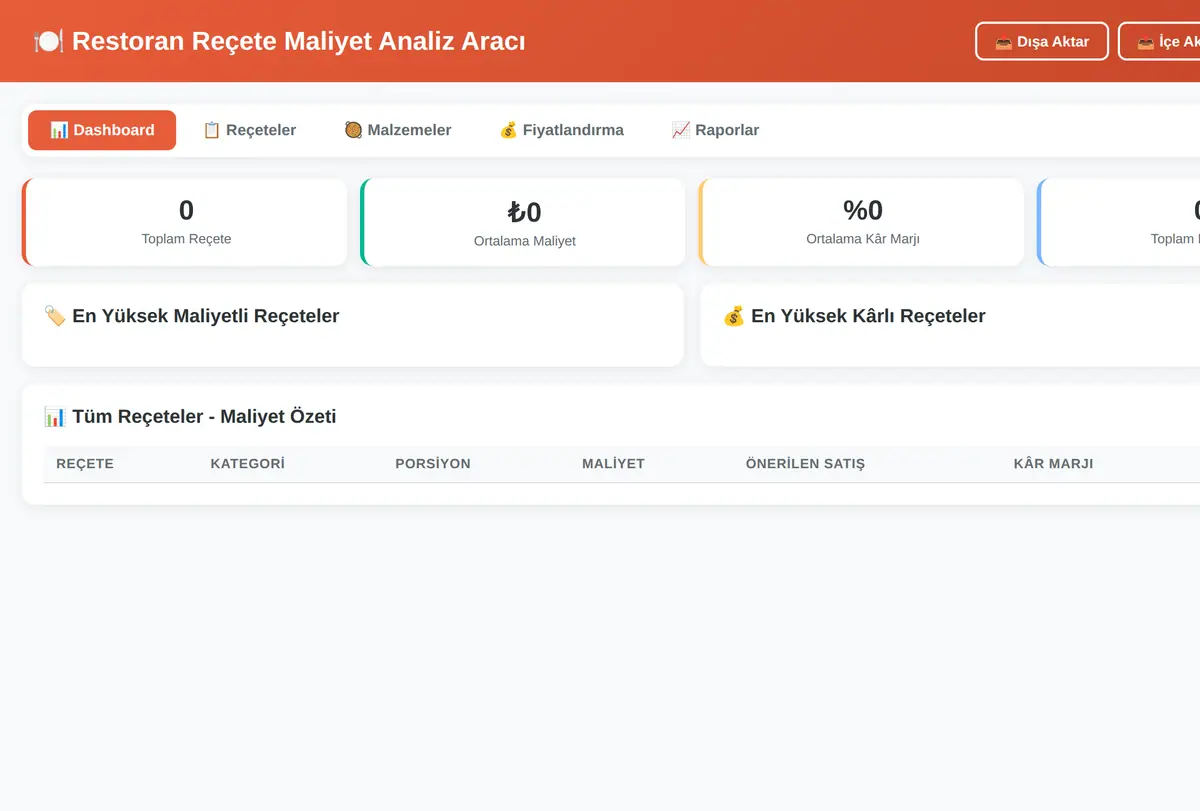Click the ÖNERİLEN SATIŞ column header

(805, 464)
